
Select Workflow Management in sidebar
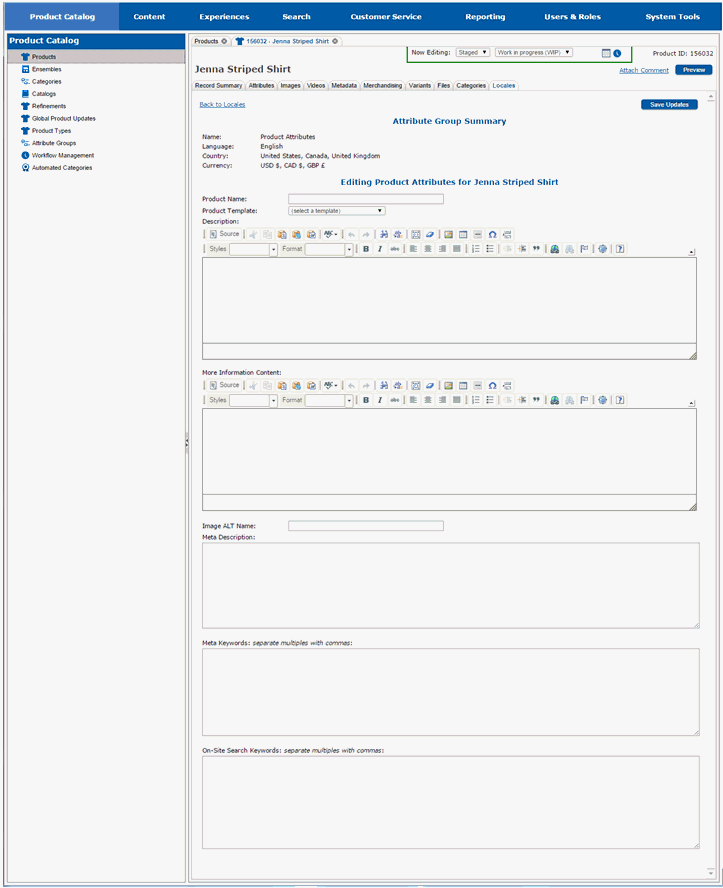(x=63, y=155)
